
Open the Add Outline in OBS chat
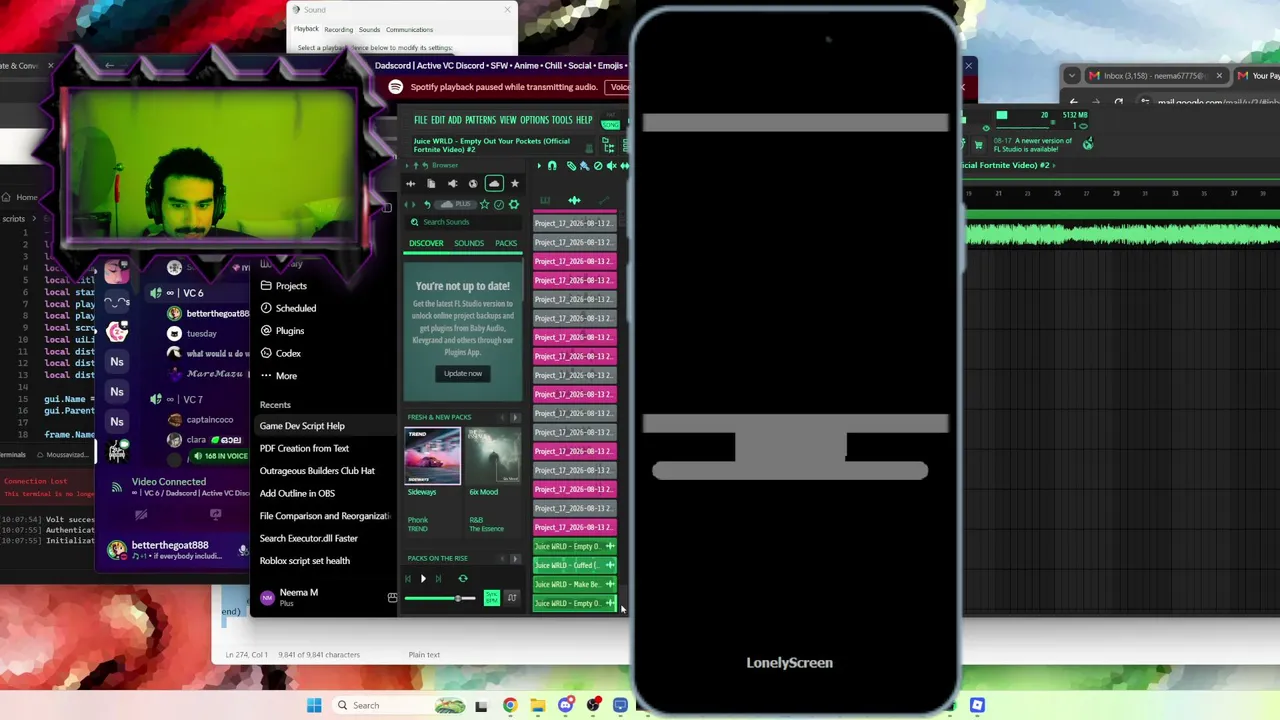(x=297, y=493)
